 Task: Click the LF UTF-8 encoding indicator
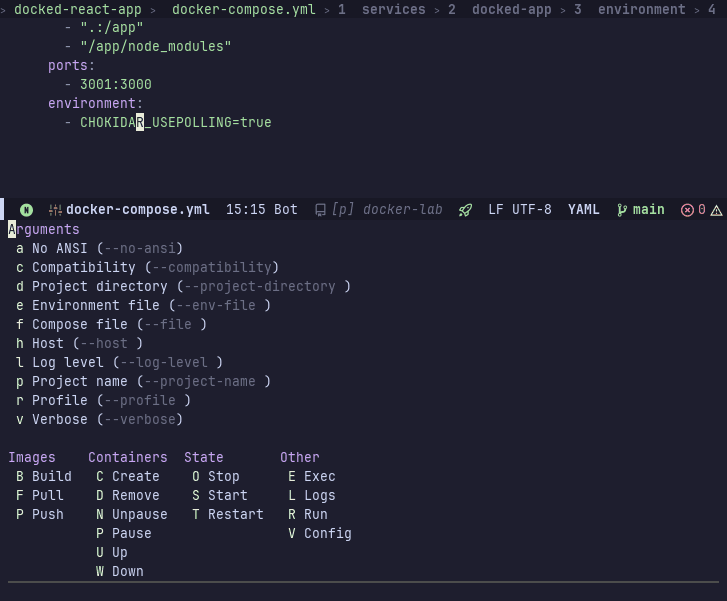click(x=520, y=210)
